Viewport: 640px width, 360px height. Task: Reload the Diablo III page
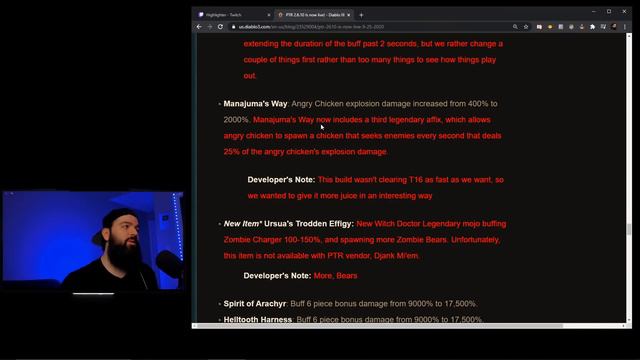(x=220, y=27)
